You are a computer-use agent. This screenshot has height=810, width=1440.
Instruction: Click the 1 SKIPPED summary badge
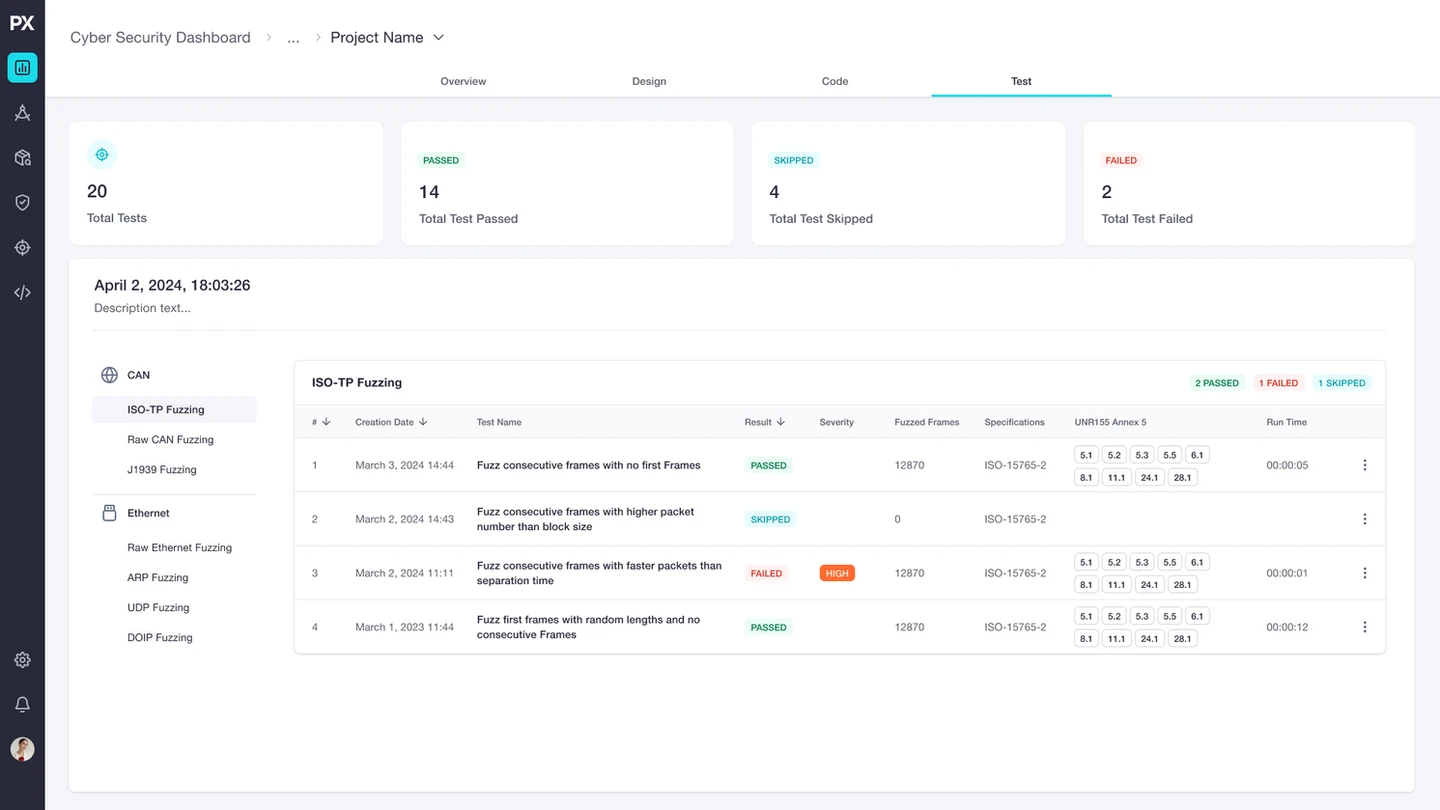[x=1341, y=383]
